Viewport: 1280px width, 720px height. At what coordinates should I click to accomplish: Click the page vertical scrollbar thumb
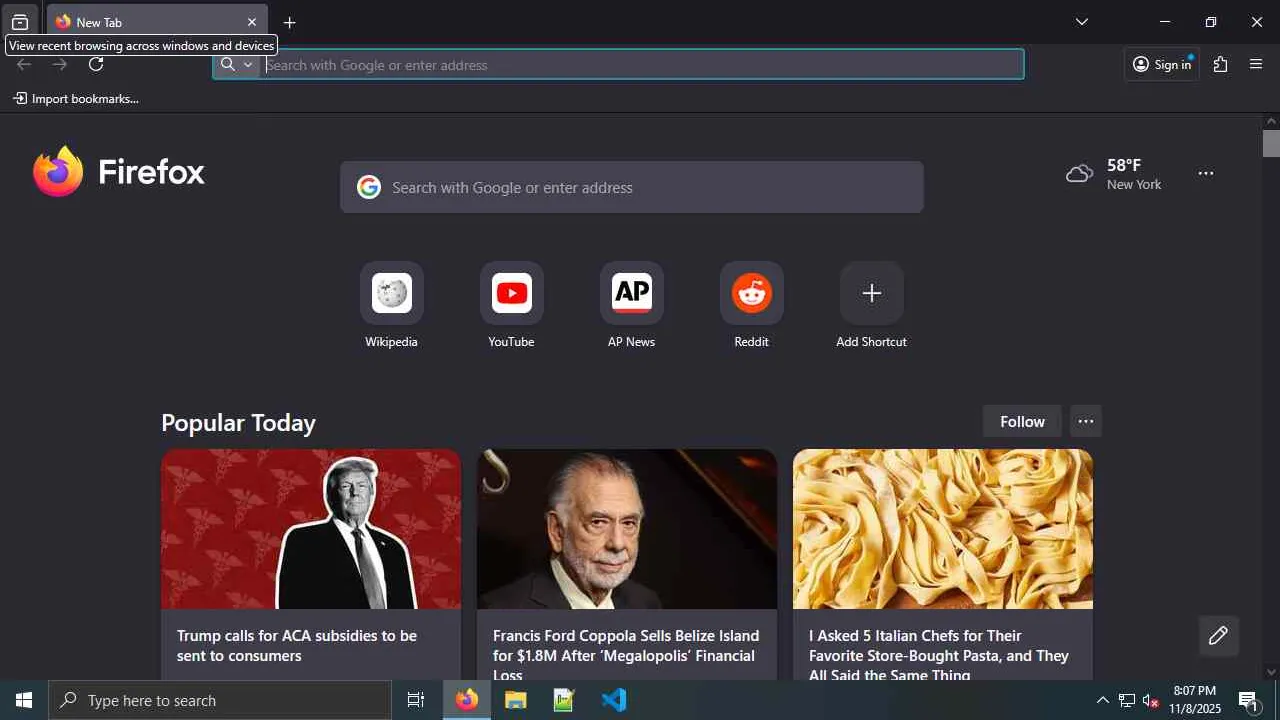pos(1271,143)
